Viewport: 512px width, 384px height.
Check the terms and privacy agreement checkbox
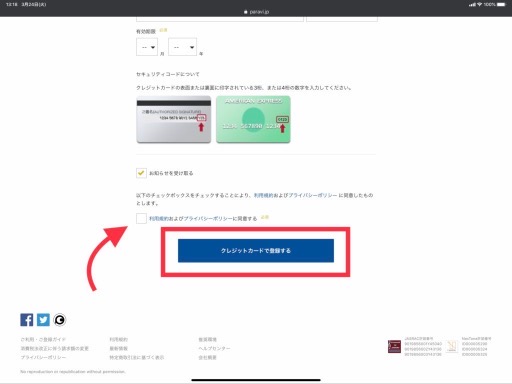tap(141, 219)
